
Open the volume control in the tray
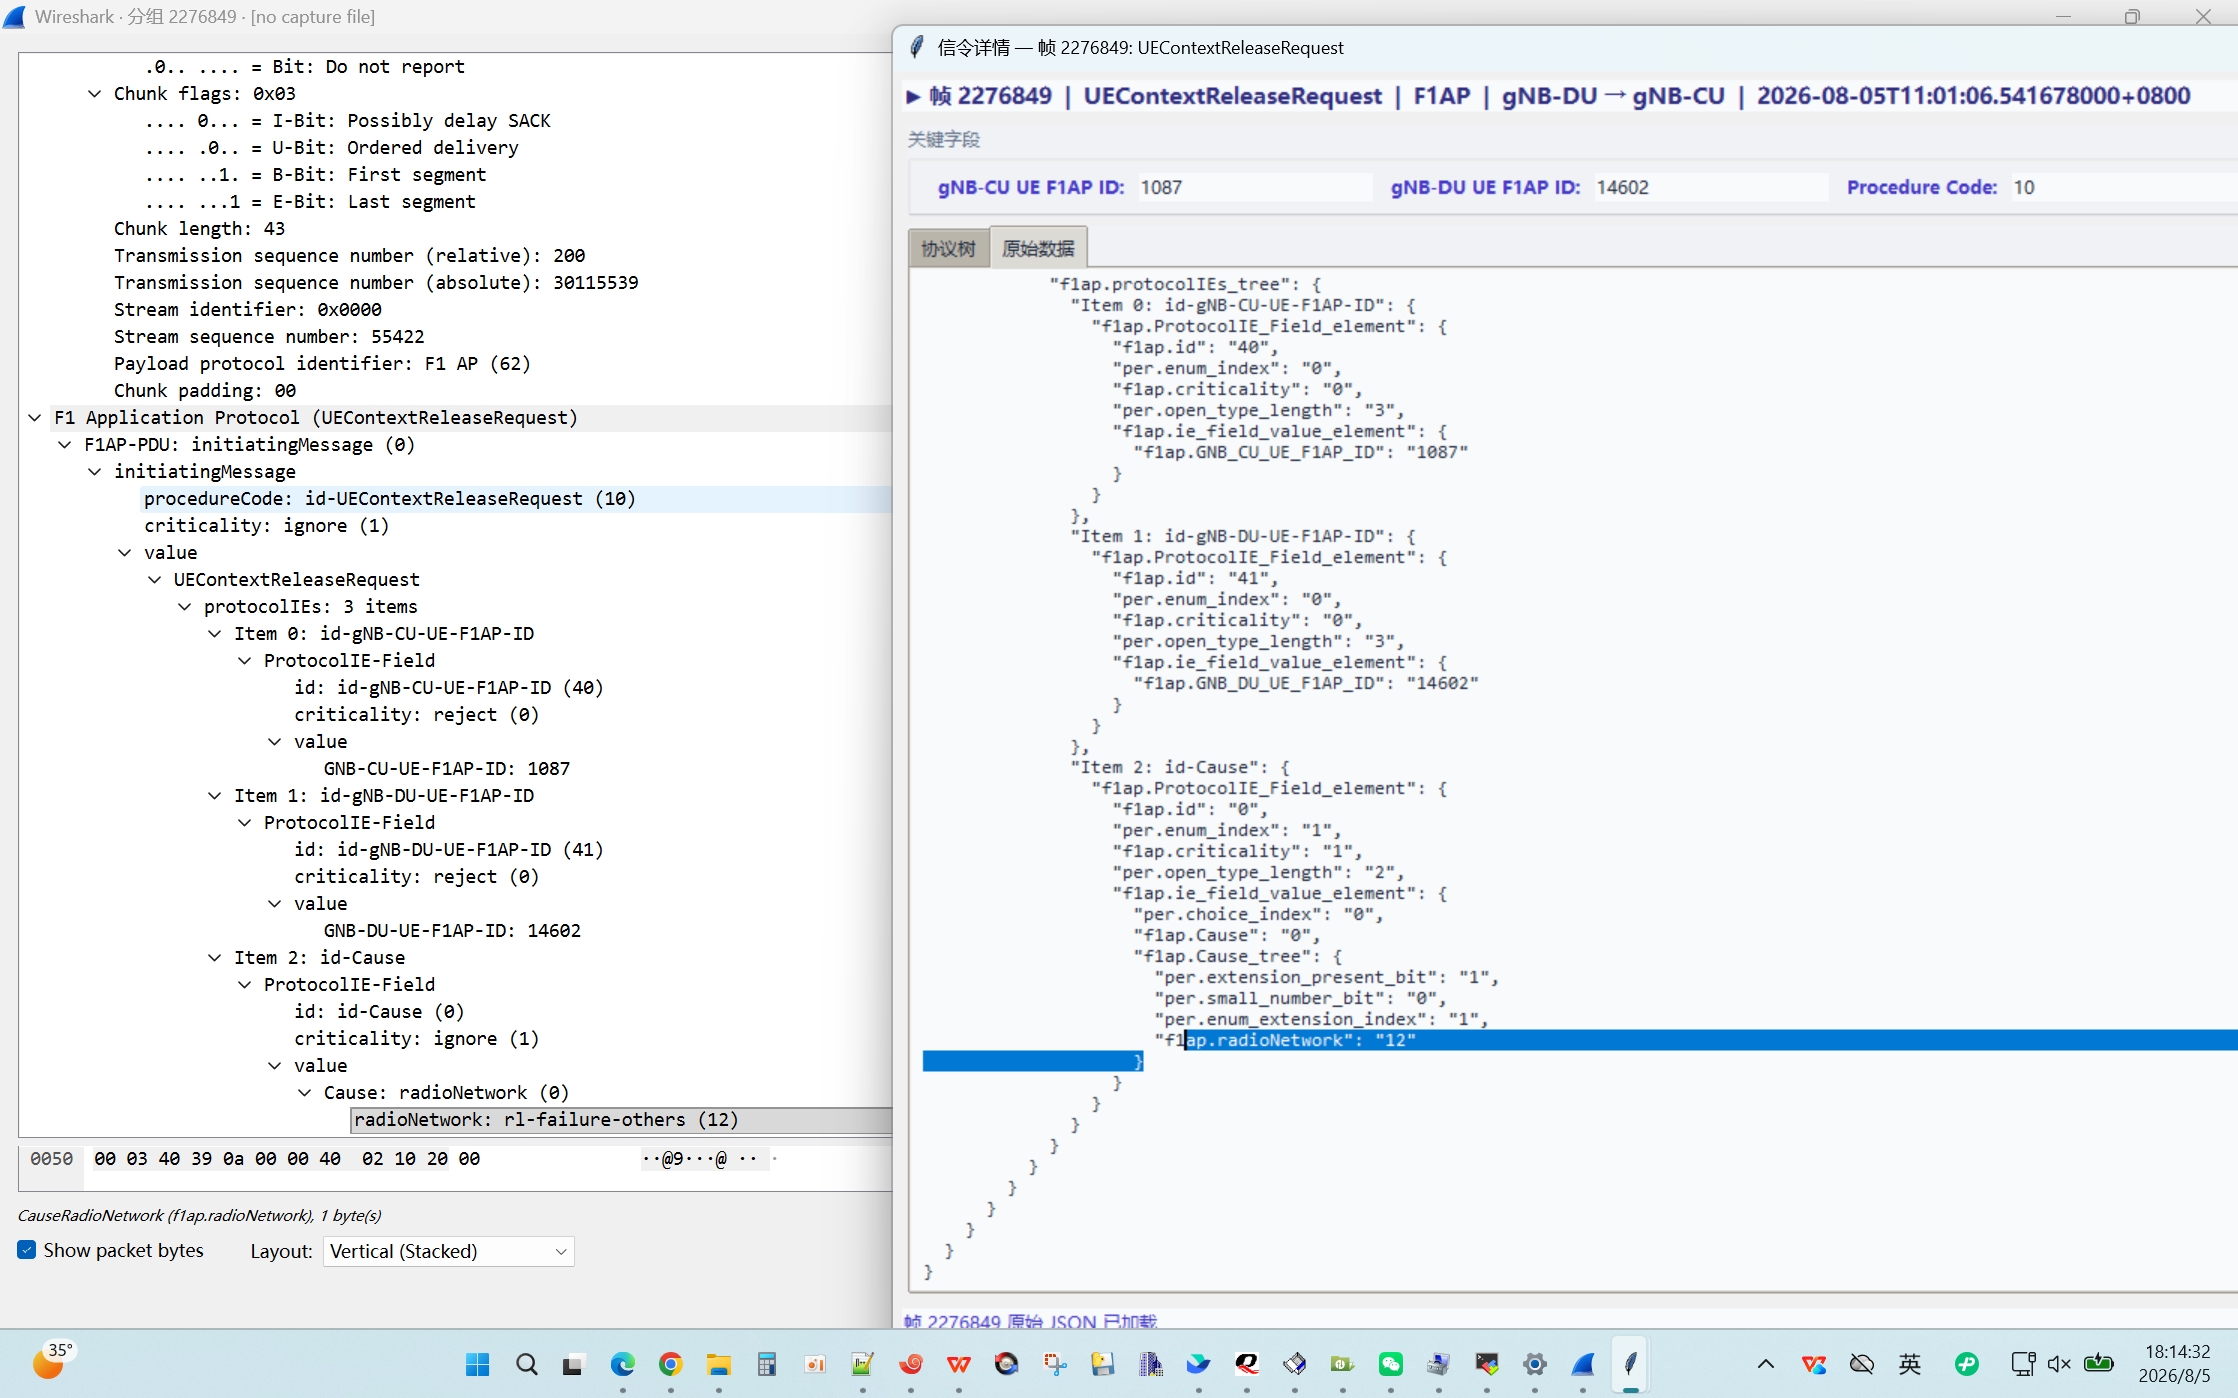pyautogui.click(x=2060, y=1364)
